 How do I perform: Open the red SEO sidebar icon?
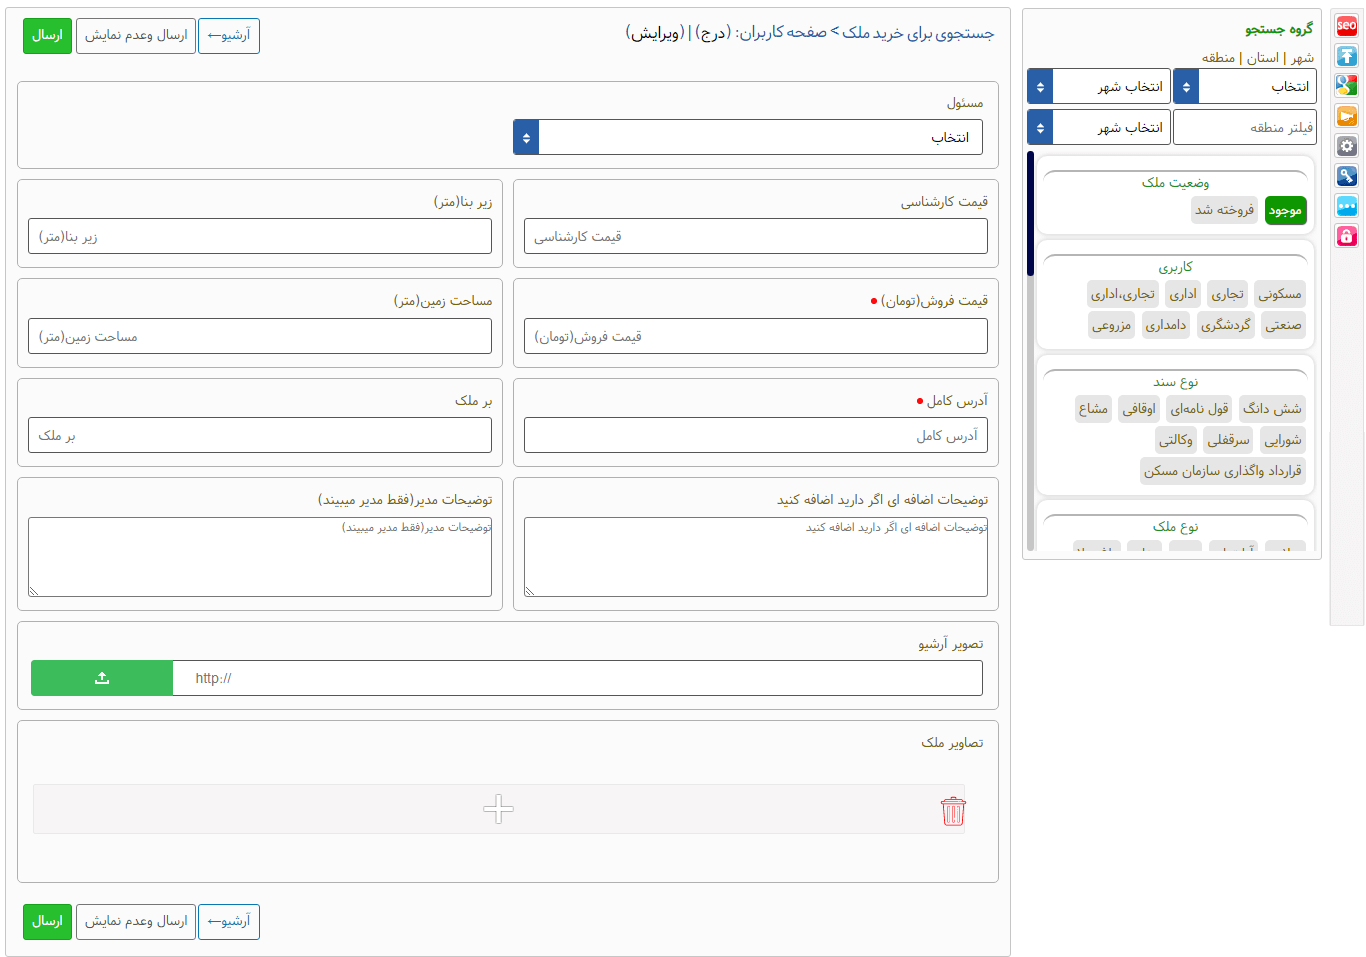coord(1347,26)
